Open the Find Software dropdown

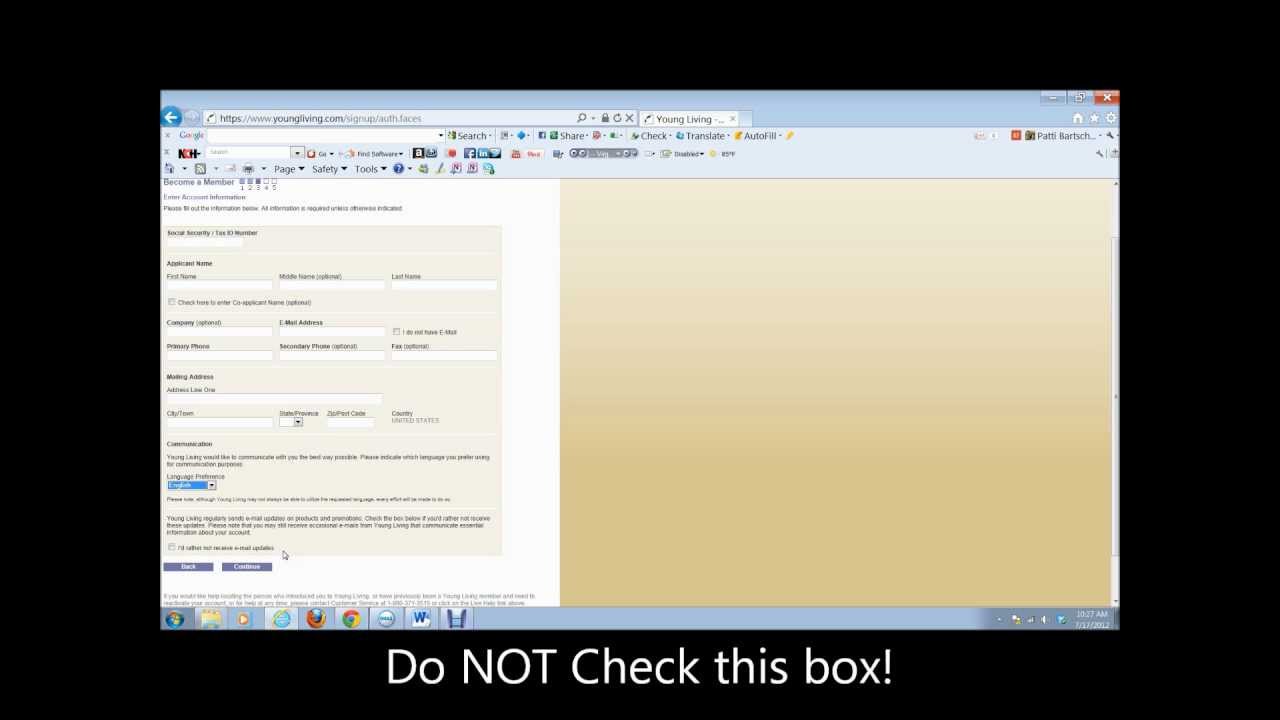tap(375, 154)
